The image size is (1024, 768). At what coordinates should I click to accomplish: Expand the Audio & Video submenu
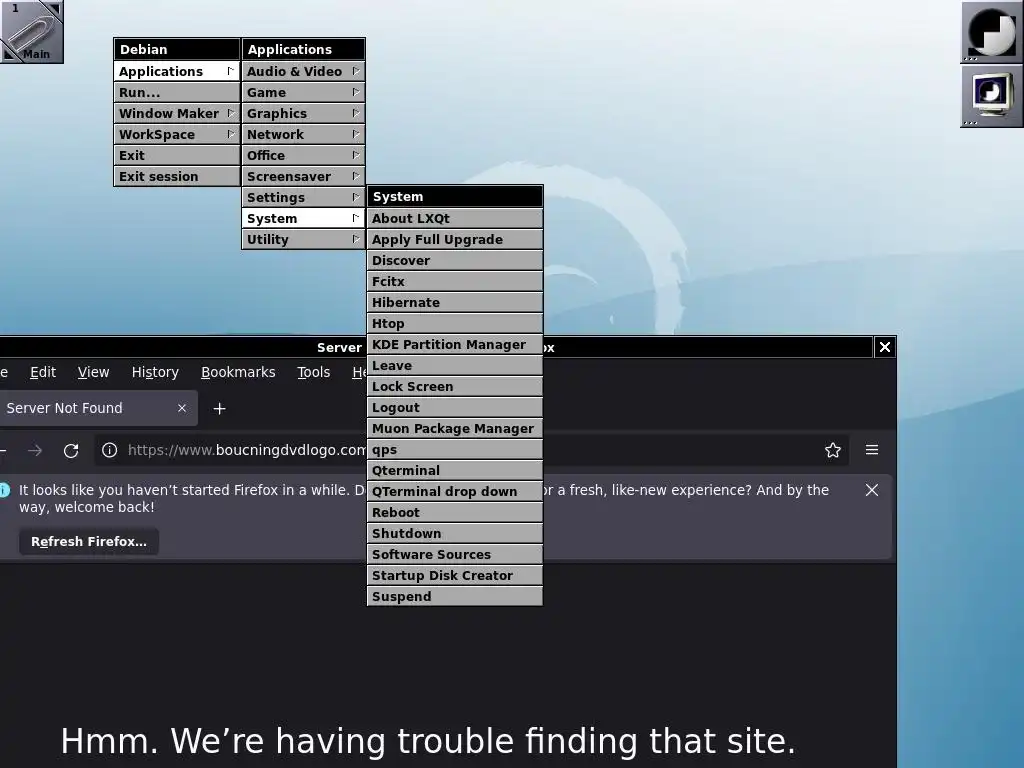(303, 71)
